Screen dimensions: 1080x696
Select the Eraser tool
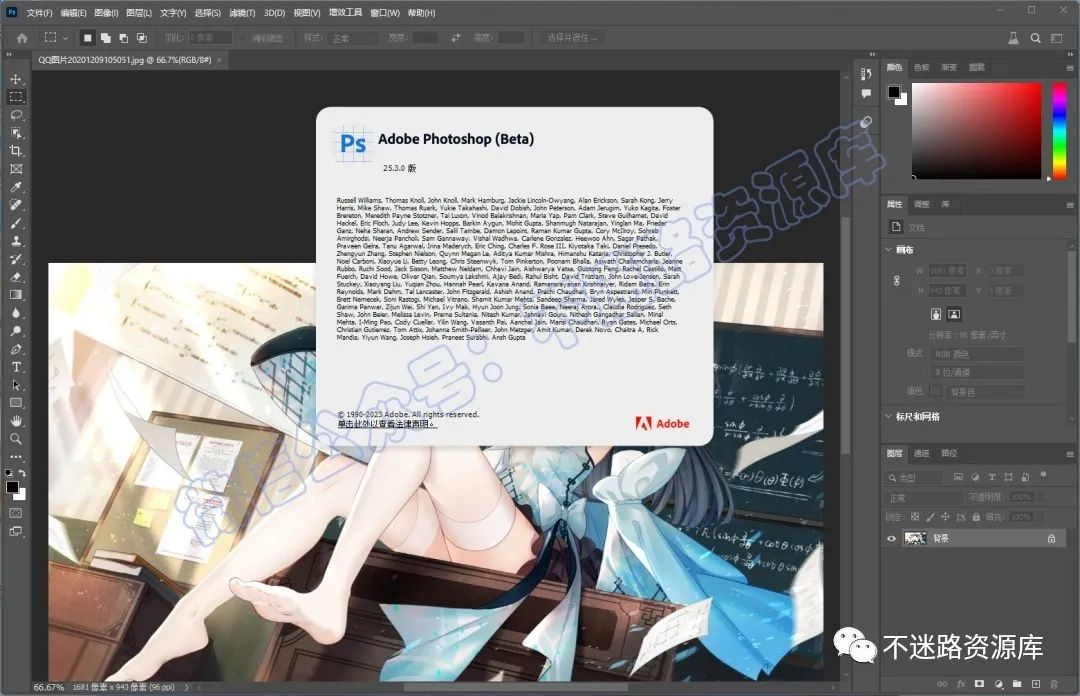16,277
